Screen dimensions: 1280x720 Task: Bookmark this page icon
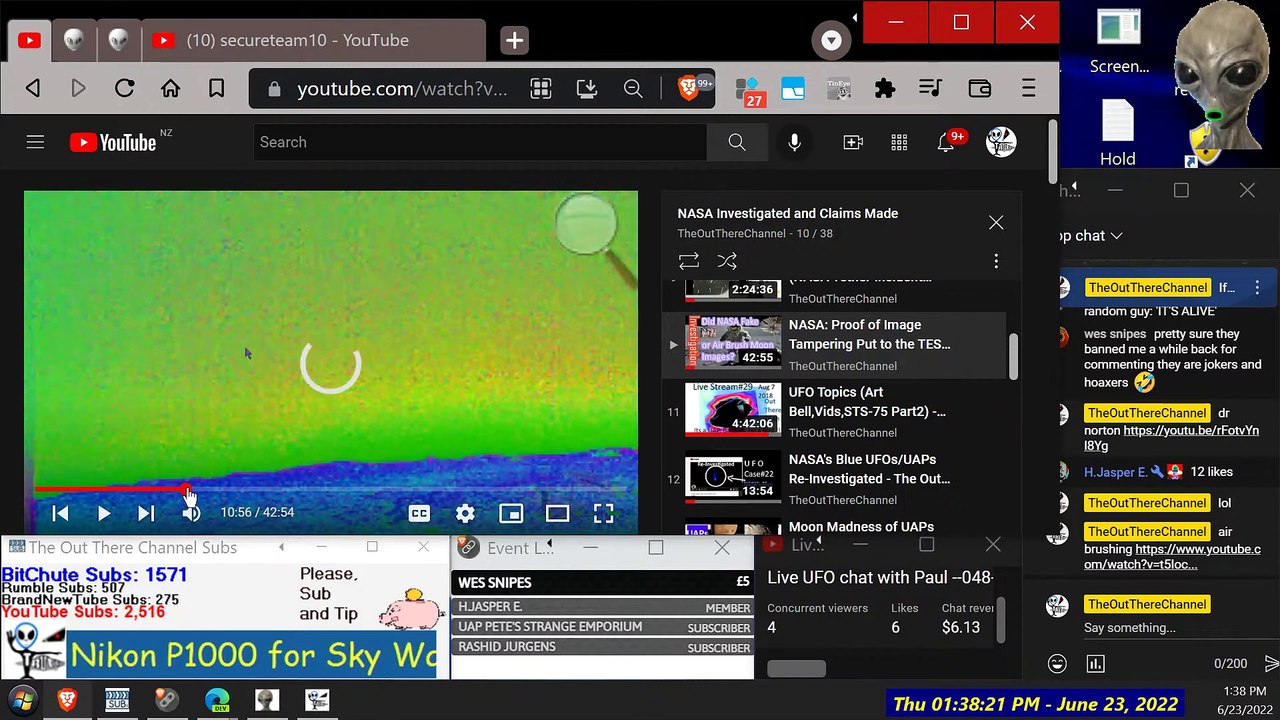216,89
